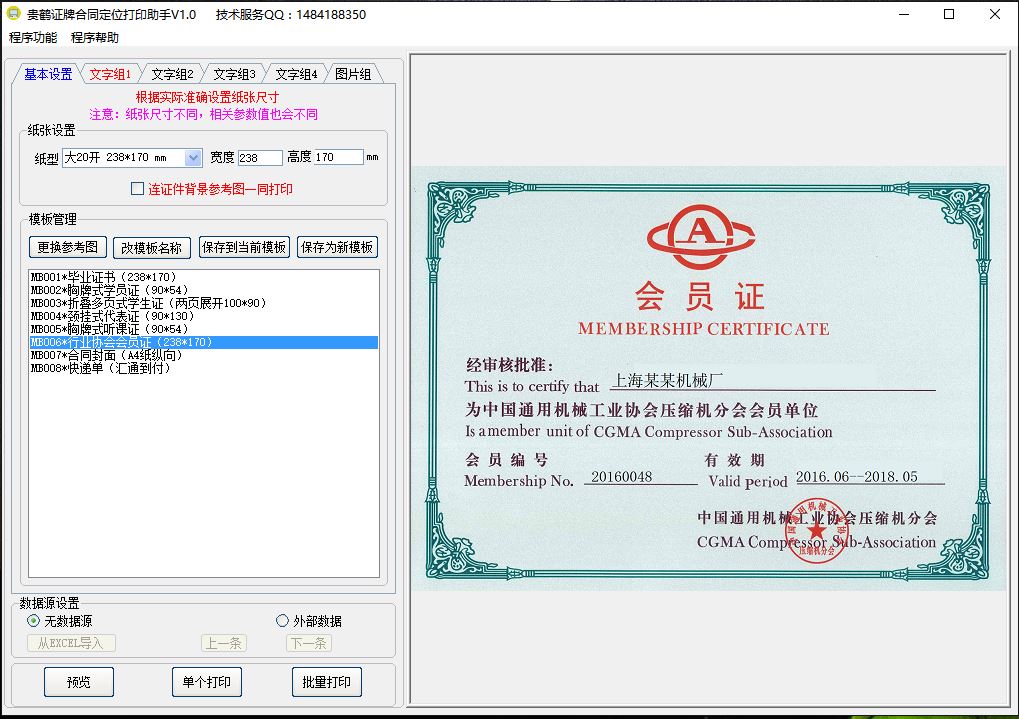Switch to the 文字组4 tab
This screenshot has height=719, width=1019.
coord(296,74)
